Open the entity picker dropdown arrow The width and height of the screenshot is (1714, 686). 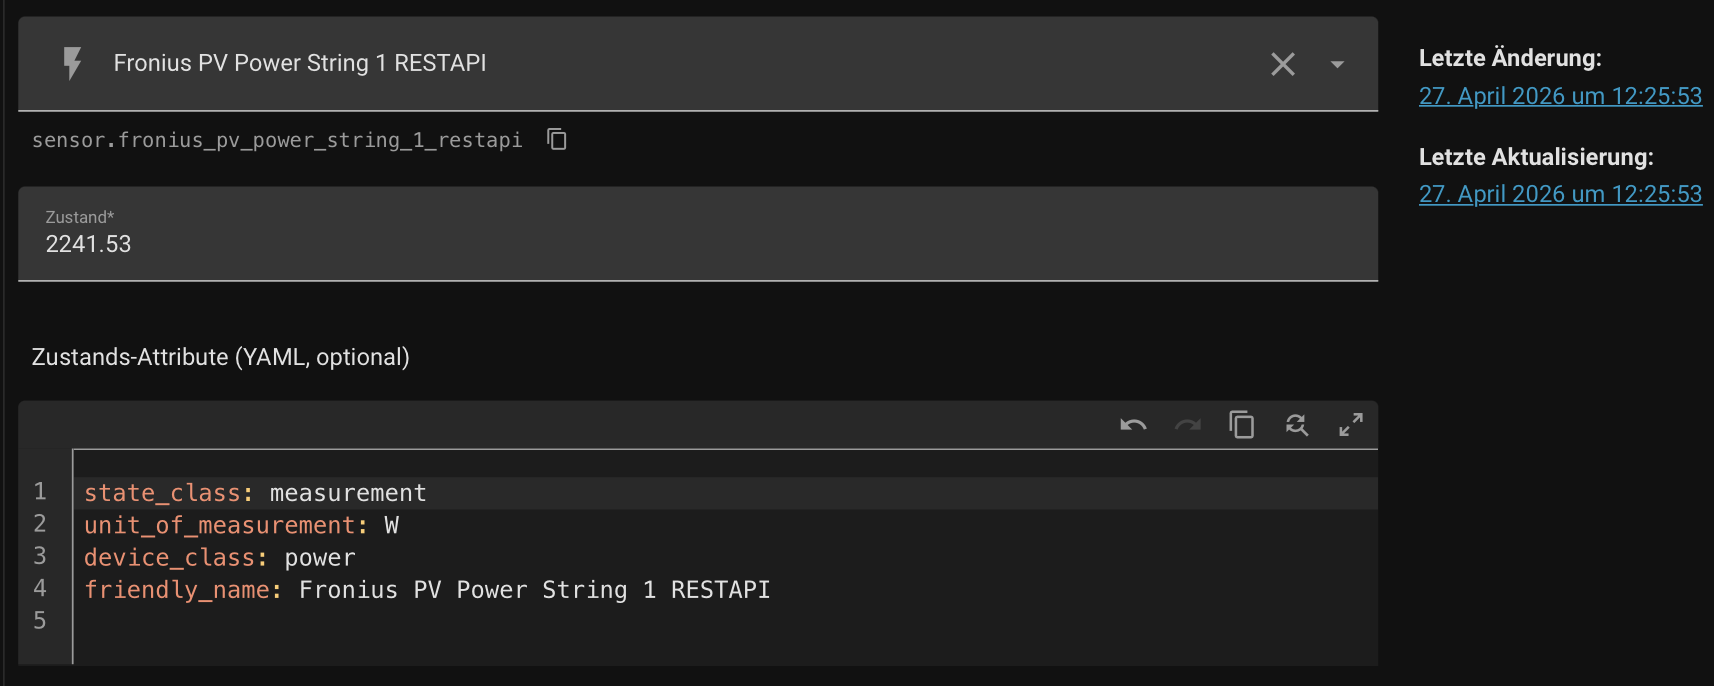coord(1337,64)
